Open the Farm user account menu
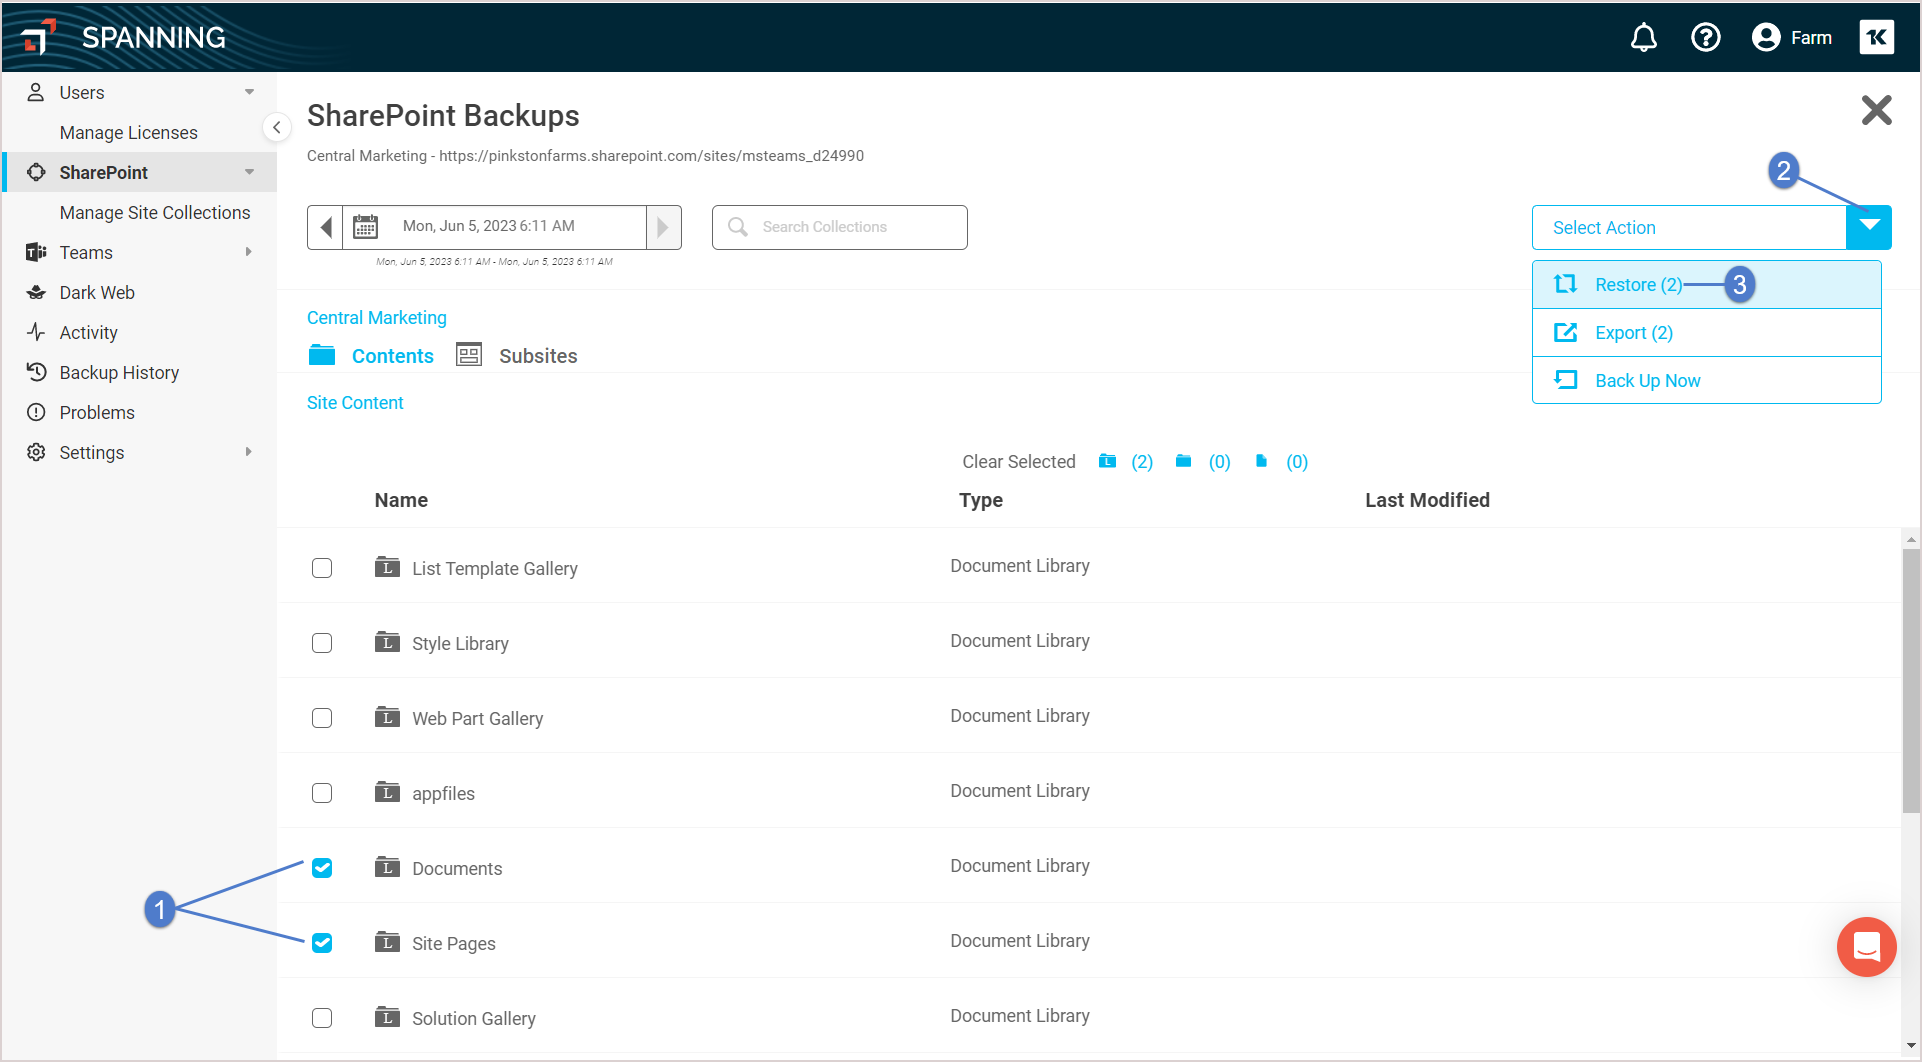This screenshot has width=1922, height=1062. [x=1792, y=38]
